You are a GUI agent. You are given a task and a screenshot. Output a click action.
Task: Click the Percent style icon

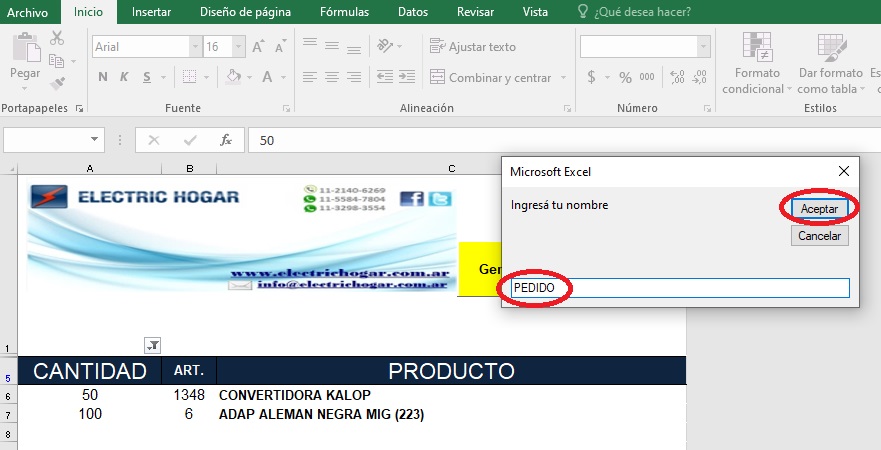[625, 78]
